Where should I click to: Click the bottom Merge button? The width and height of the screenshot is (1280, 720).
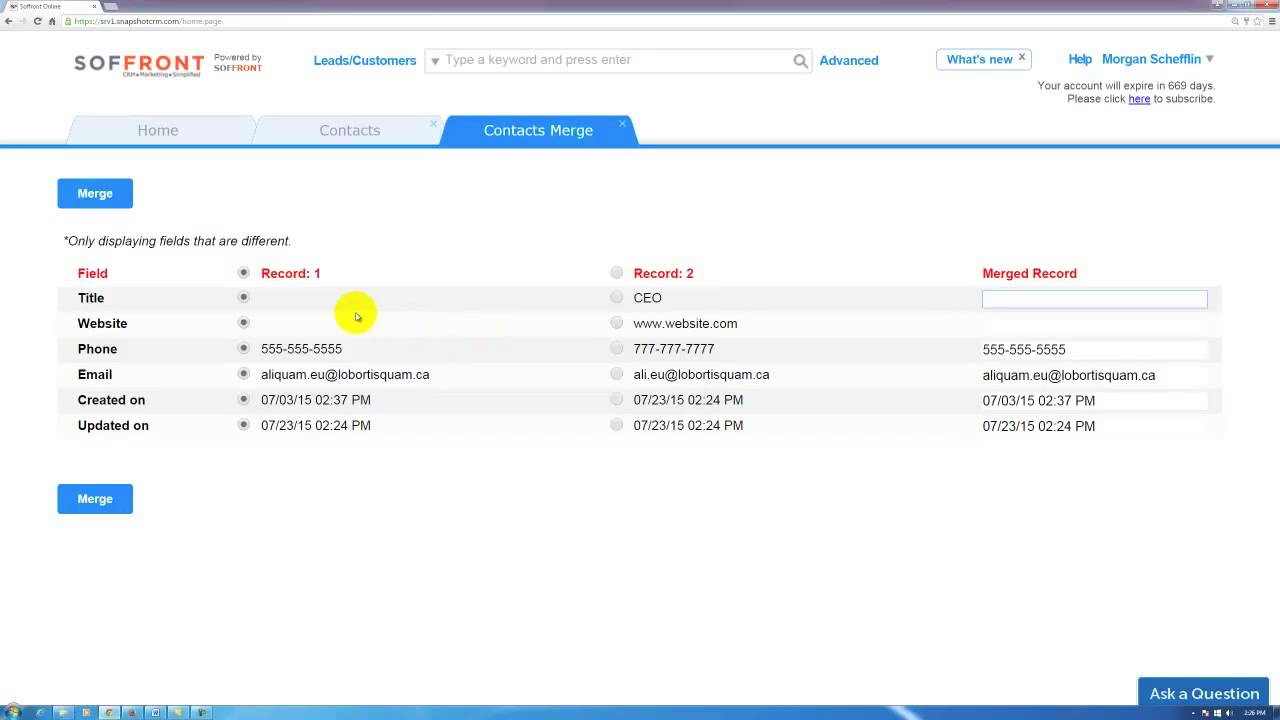95,498
